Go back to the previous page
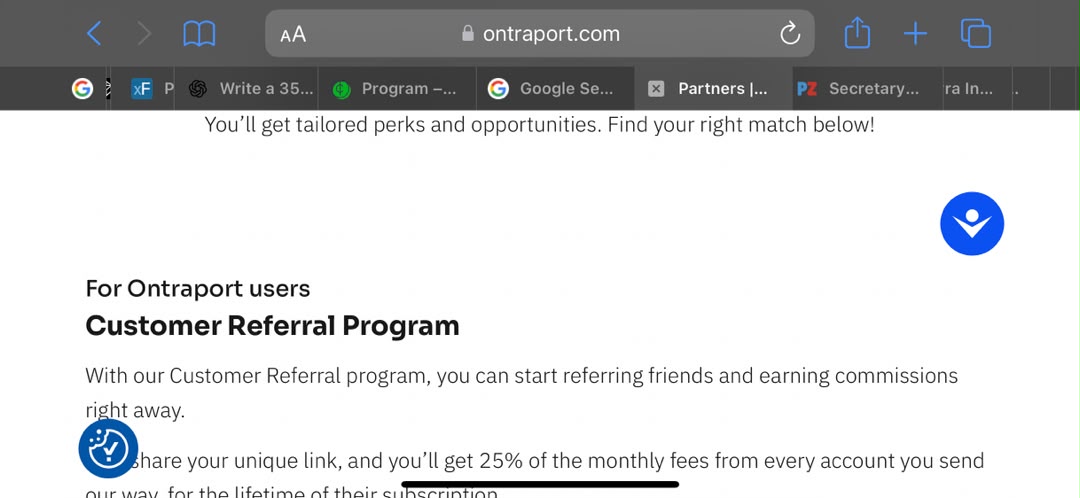Screen dimensions: 1080x498 [x=94, y=33]
